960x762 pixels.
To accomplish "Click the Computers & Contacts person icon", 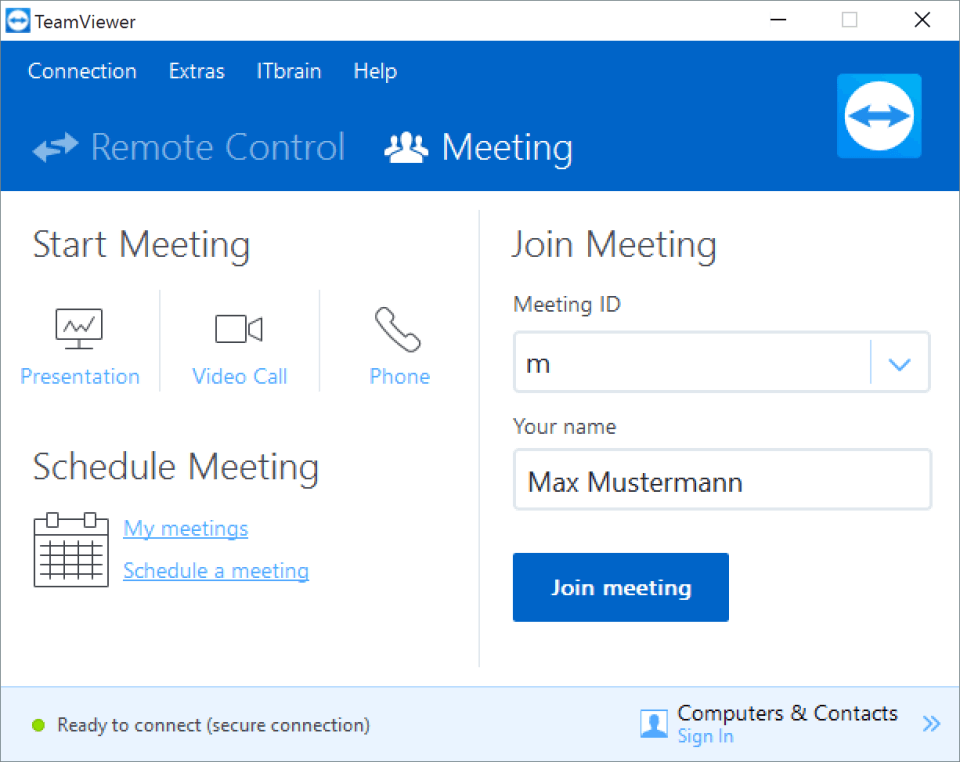I will [654, 724].
